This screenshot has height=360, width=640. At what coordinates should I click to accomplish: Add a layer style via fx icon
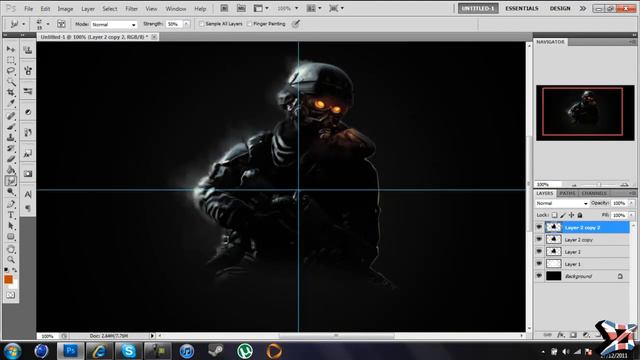[x=561, y=335]
